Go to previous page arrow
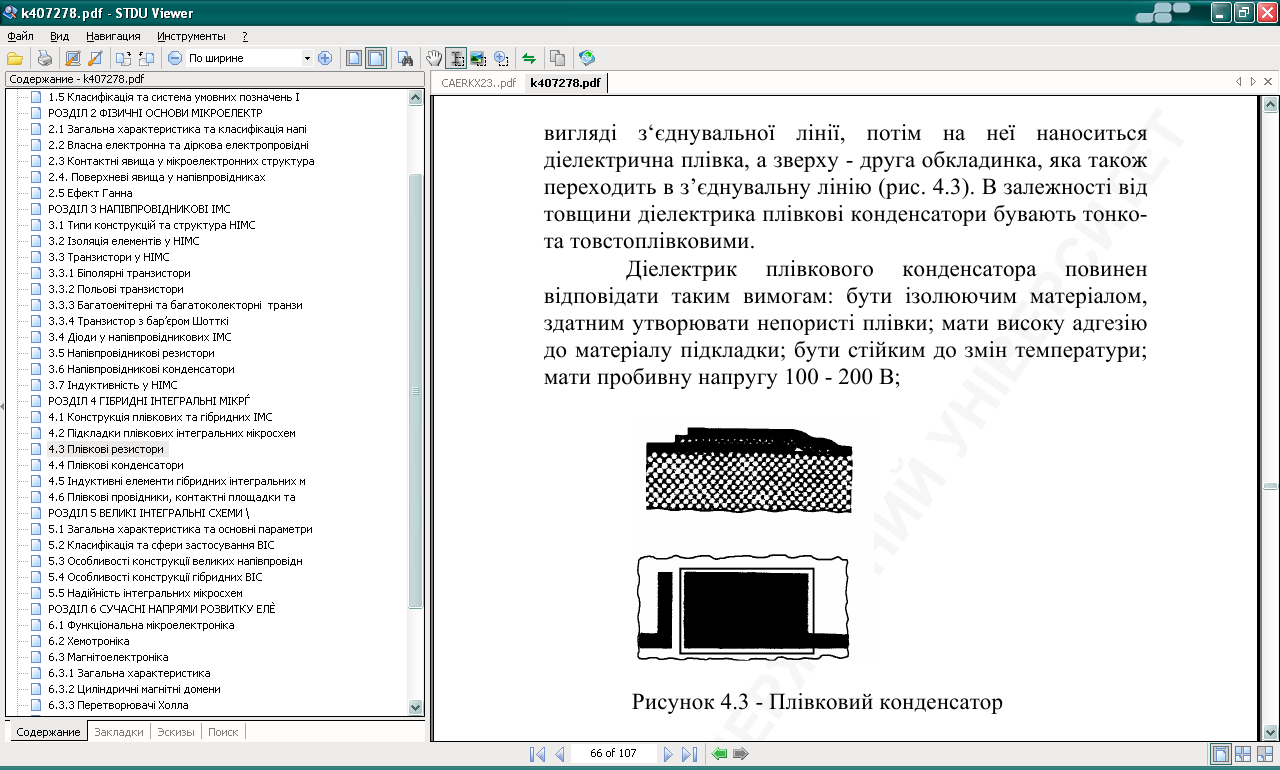This screenshot has width=1280, height=770. tap(560, 754)
